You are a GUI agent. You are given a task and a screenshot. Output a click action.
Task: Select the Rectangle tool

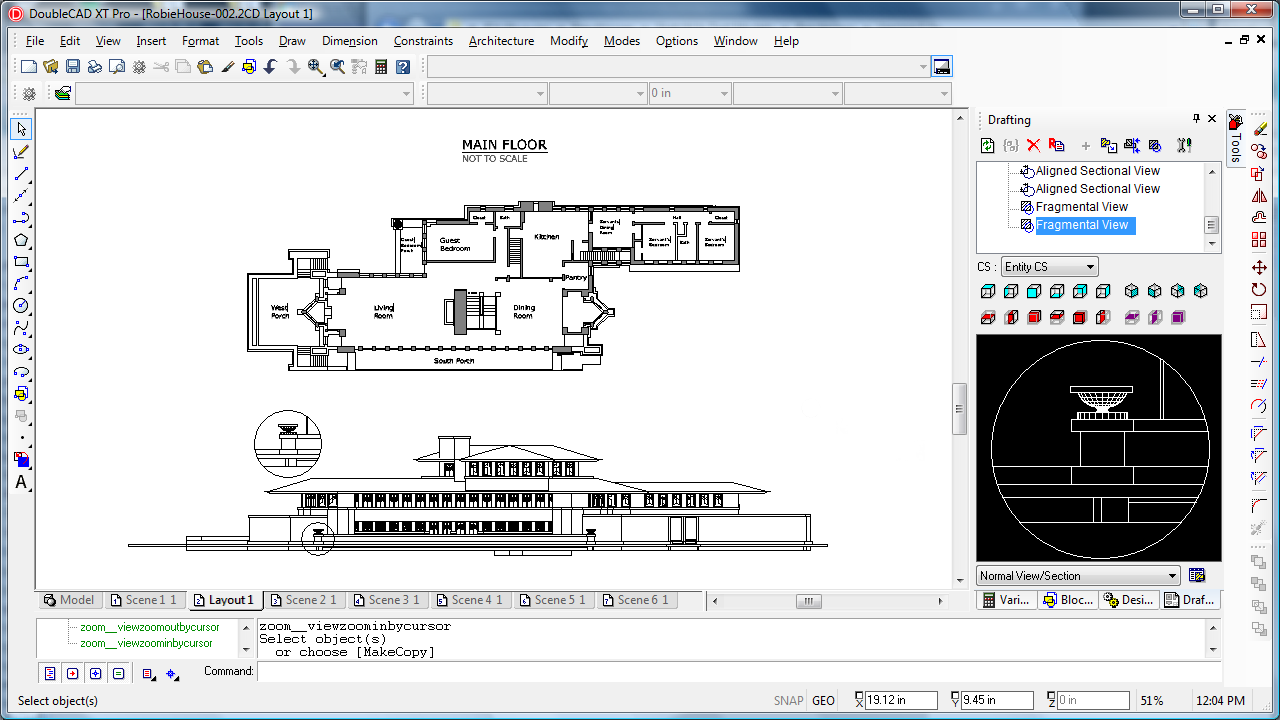click(21, 263)
